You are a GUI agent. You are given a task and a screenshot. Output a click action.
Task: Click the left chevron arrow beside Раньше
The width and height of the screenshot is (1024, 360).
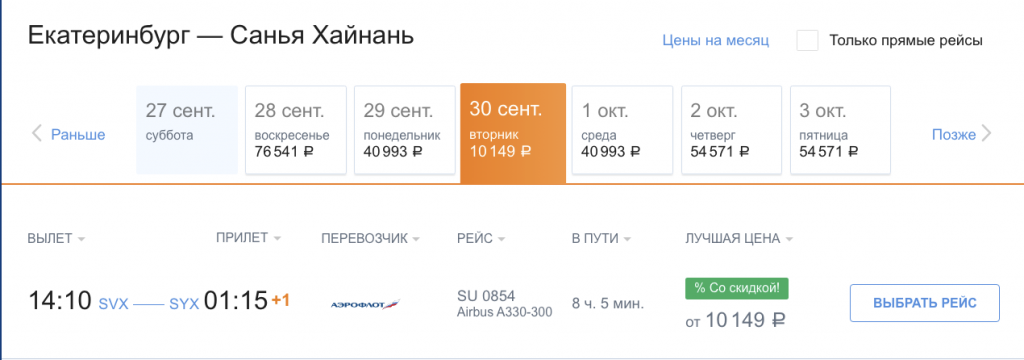click(x=37, y=135)
